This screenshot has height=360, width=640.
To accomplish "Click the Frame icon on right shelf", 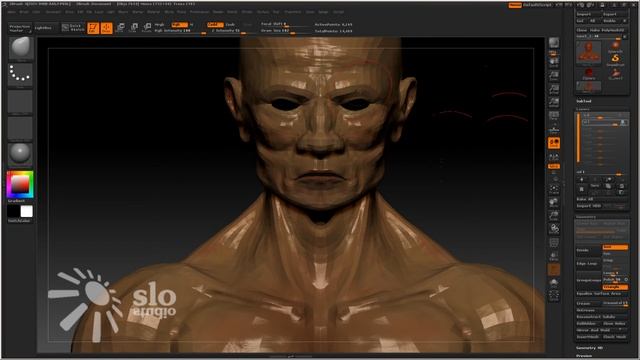I will [x=554, y=189].
